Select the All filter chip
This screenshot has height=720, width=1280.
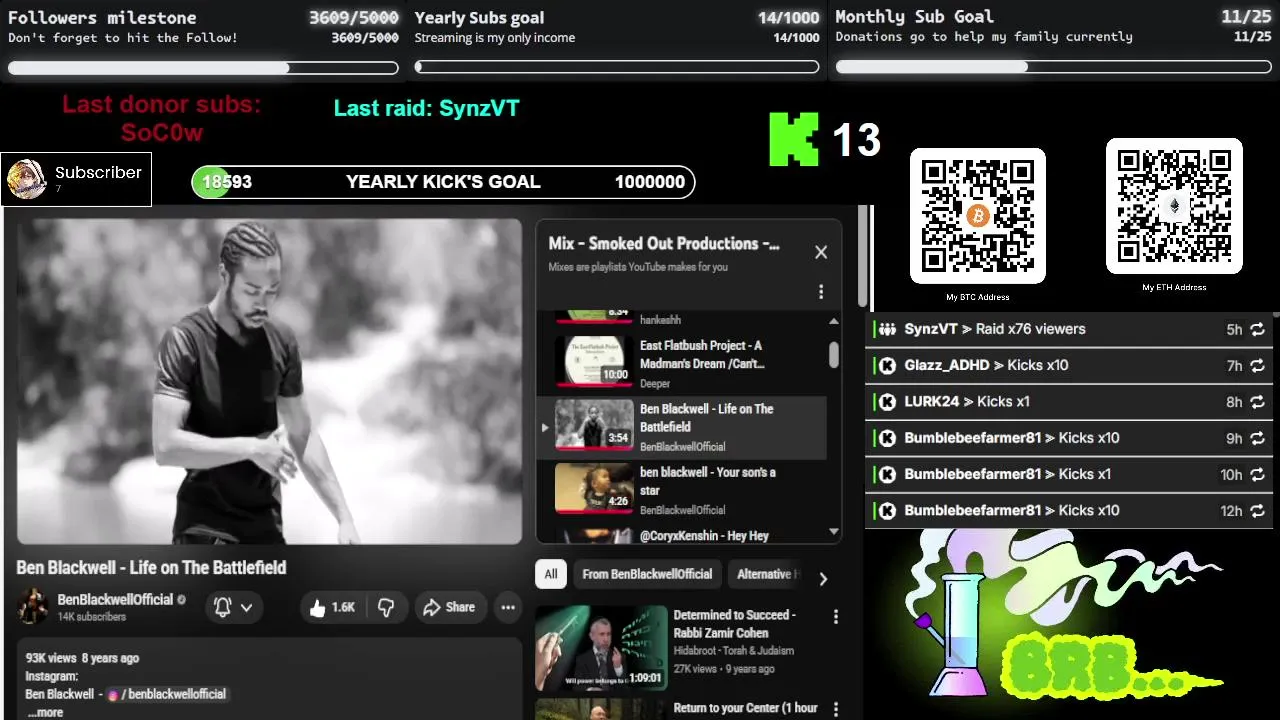550,574
